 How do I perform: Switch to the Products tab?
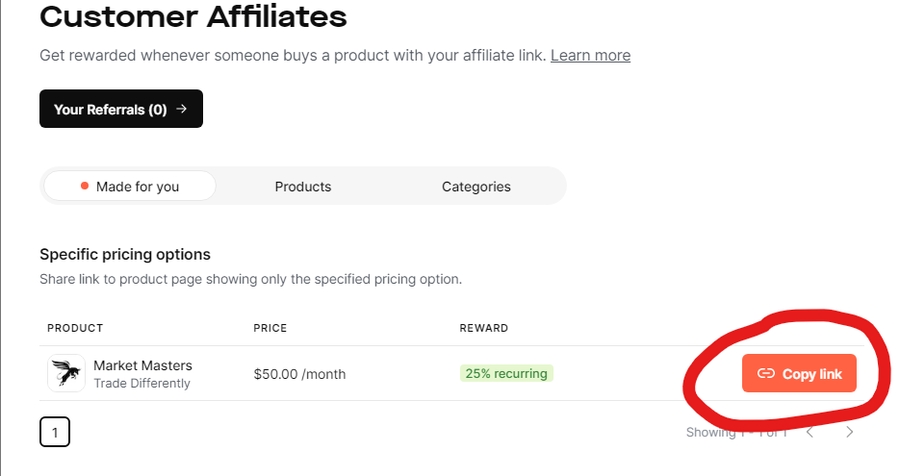point(303,186)
